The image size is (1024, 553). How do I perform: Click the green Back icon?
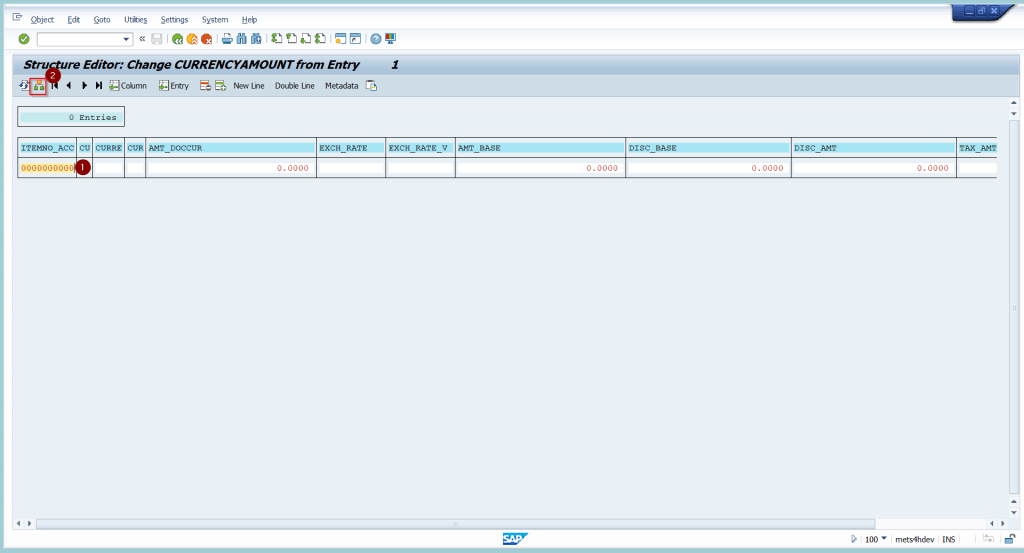point(178,39)
